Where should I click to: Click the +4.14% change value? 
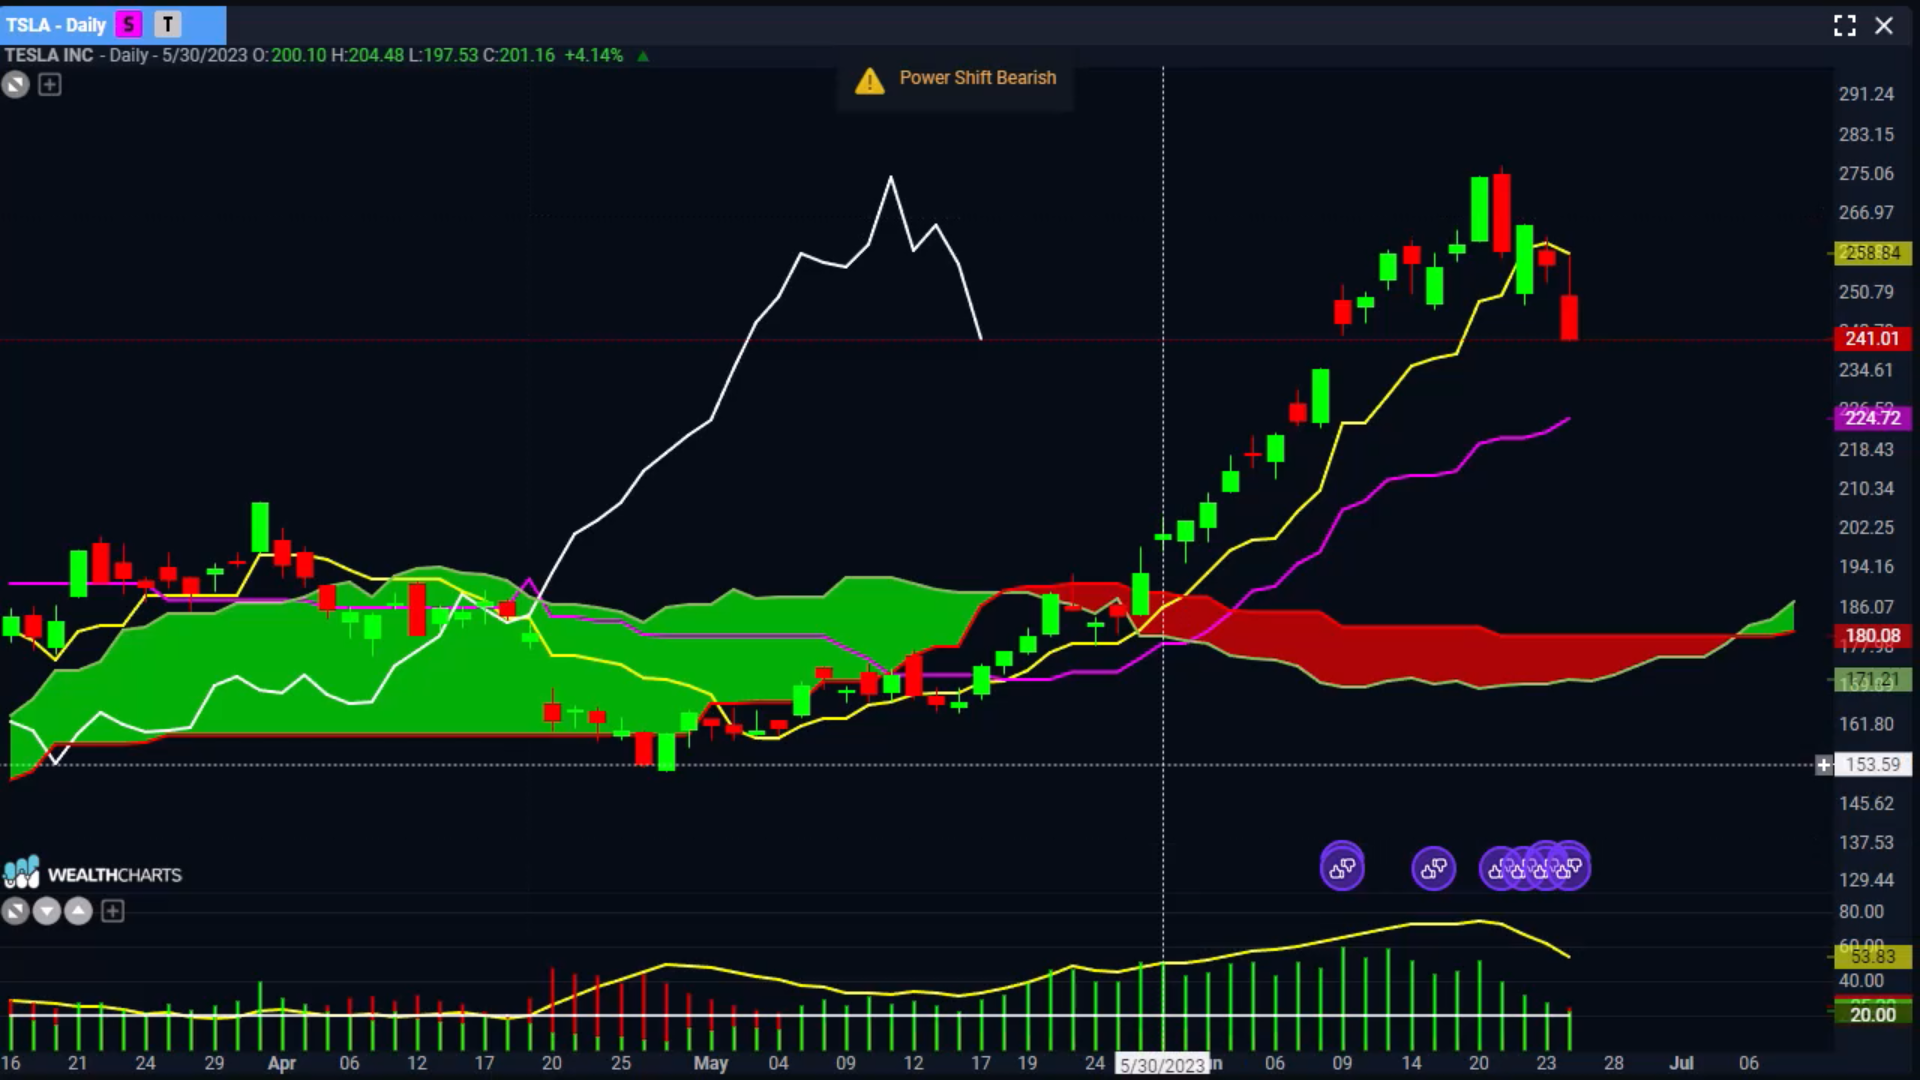(x=594, y=55)
